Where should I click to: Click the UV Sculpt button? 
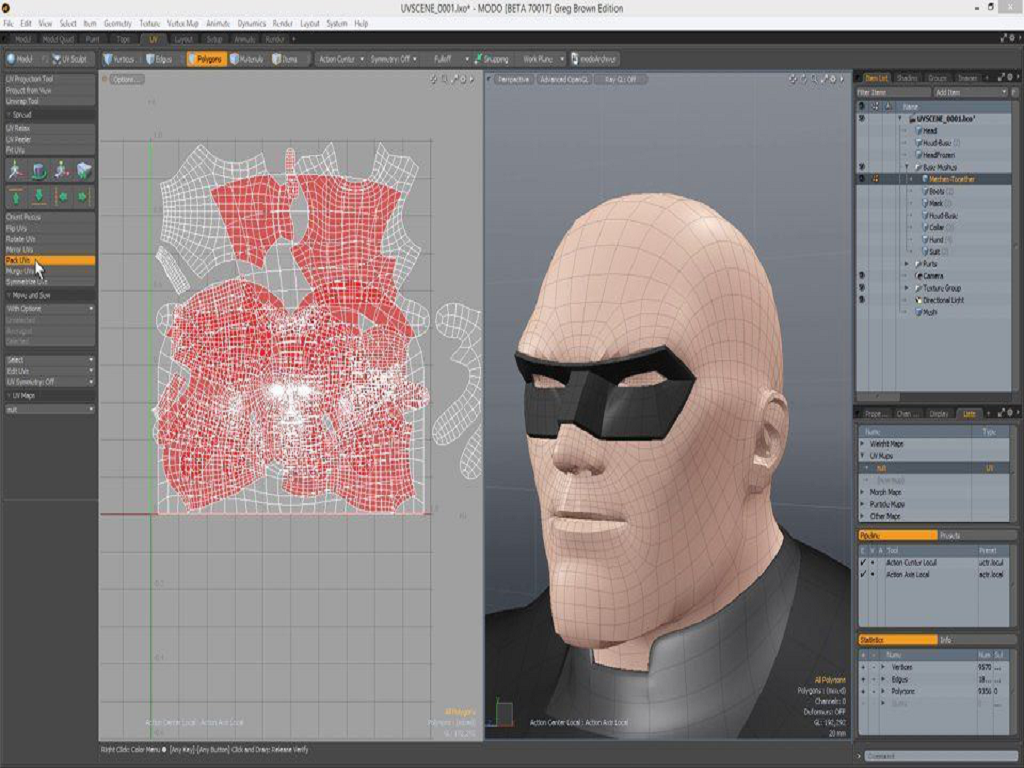pos(72,59)
